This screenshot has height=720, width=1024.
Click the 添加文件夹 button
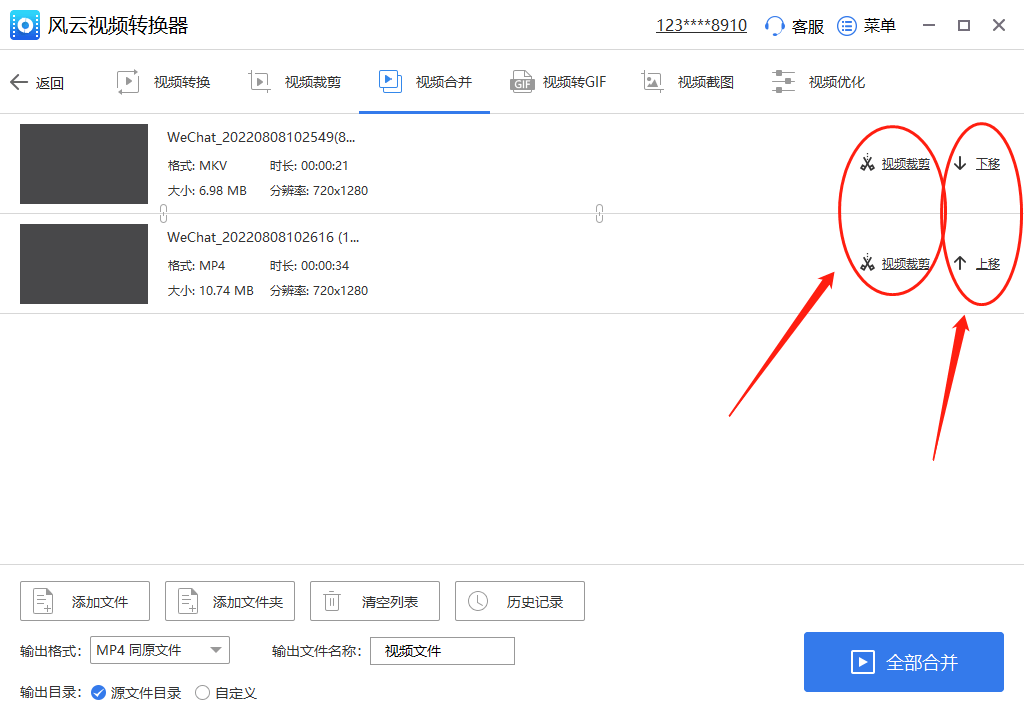tap(230, 601)
